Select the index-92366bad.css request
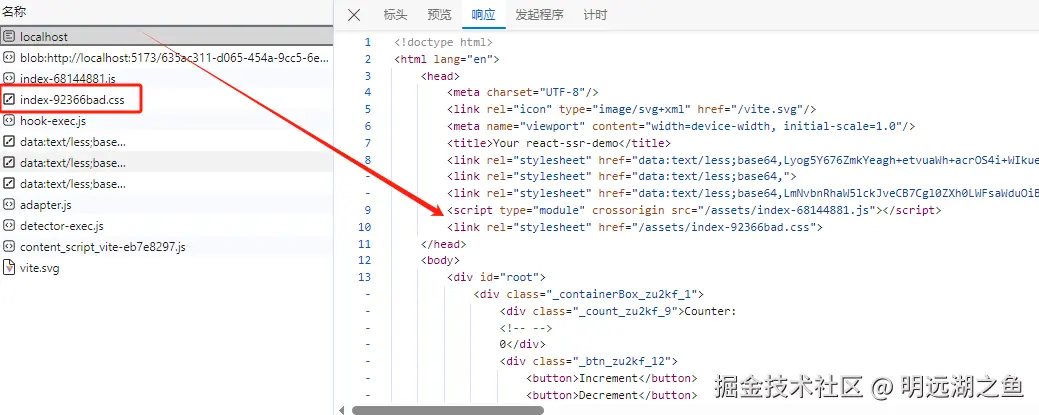The width and height of the screenshot is (1039, 415). point(166,99)
